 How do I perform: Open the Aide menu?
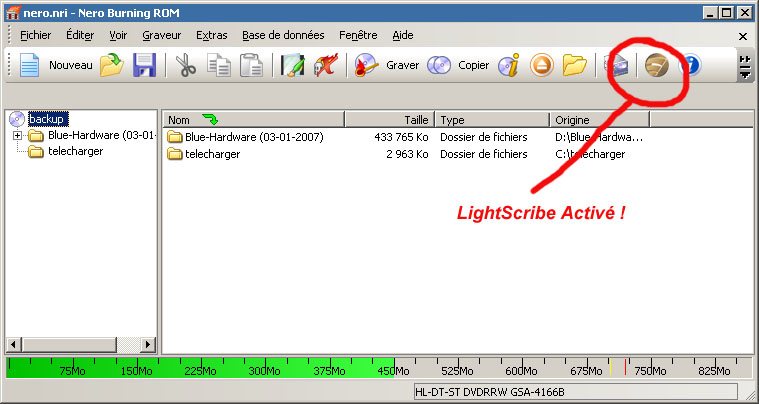(403, 35)
